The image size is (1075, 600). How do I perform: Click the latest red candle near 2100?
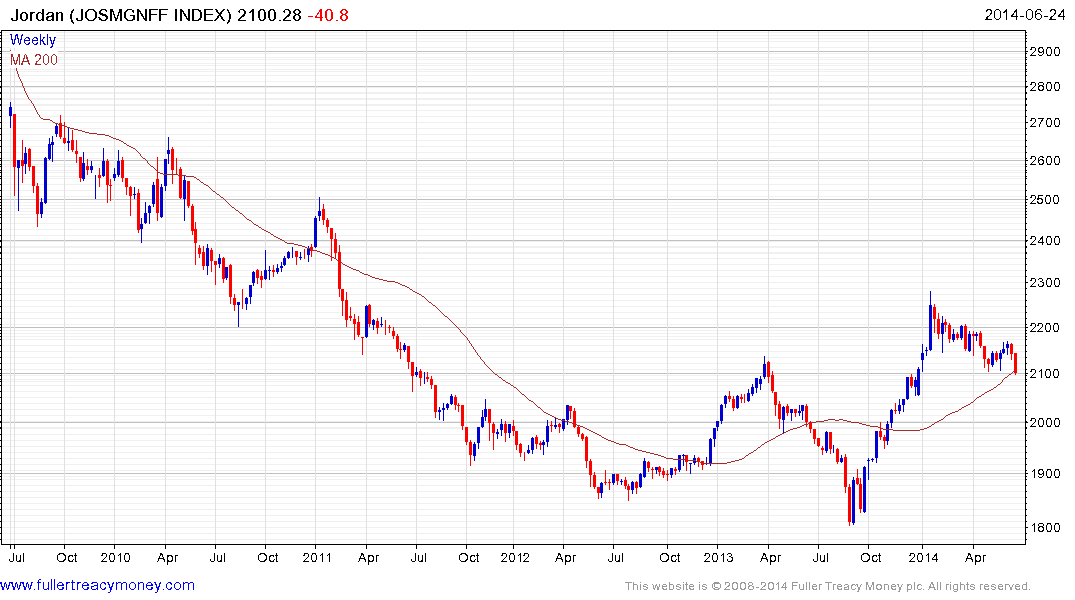[x=1015, y=363]
